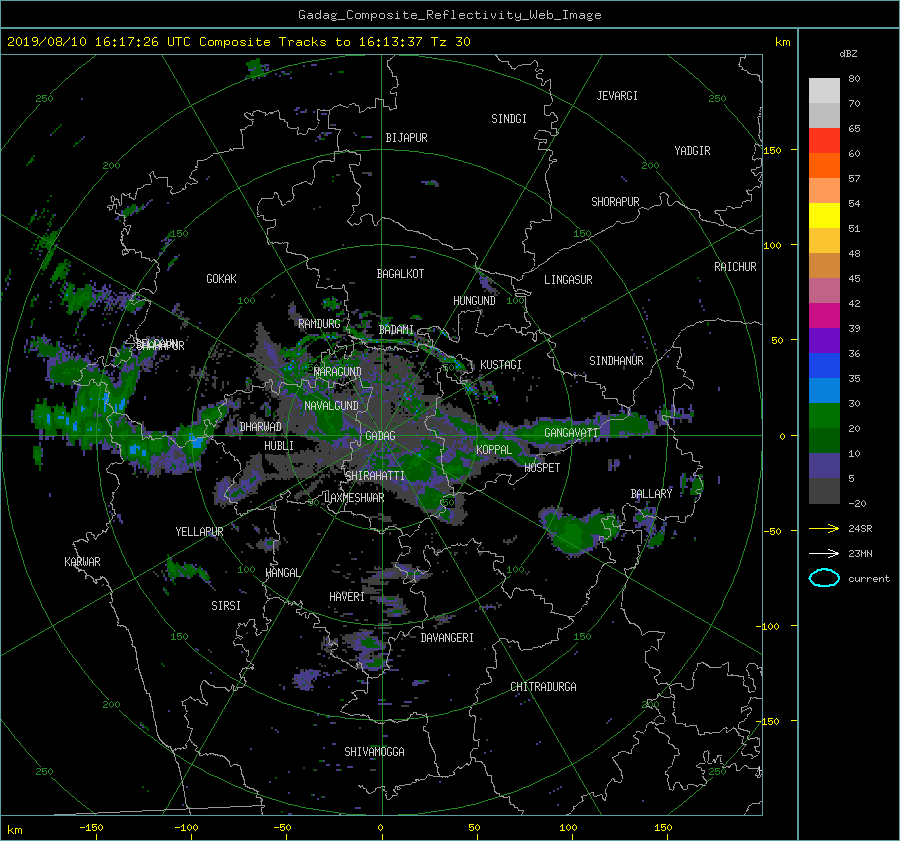Click the JEVARGI city label
Viewport: 900px width, 841px height.
617,96
